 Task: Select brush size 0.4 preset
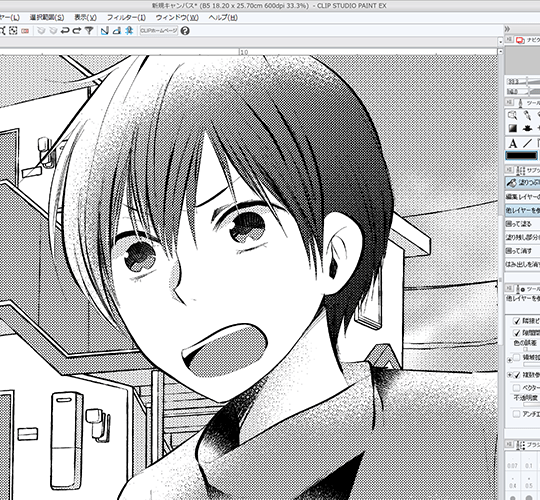[x=512, y=482]
